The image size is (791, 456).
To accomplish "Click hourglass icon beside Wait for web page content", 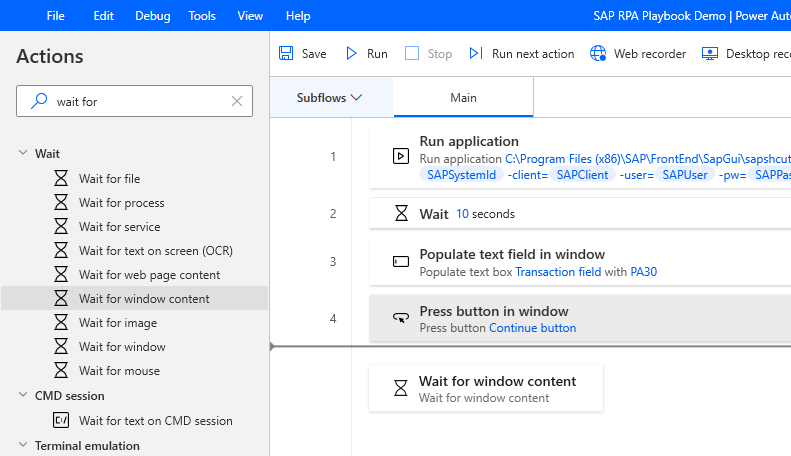I will (x=61, y=274).
